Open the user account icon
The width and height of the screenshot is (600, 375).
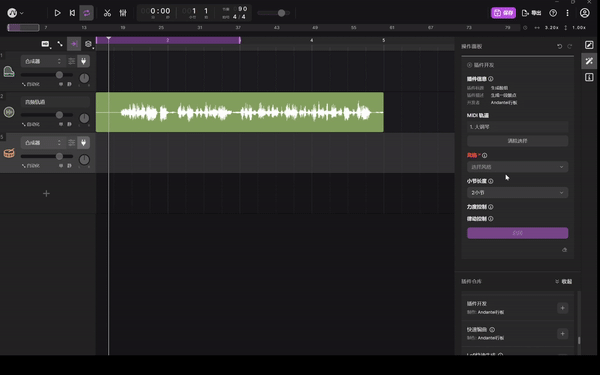(x=584, y=13)
